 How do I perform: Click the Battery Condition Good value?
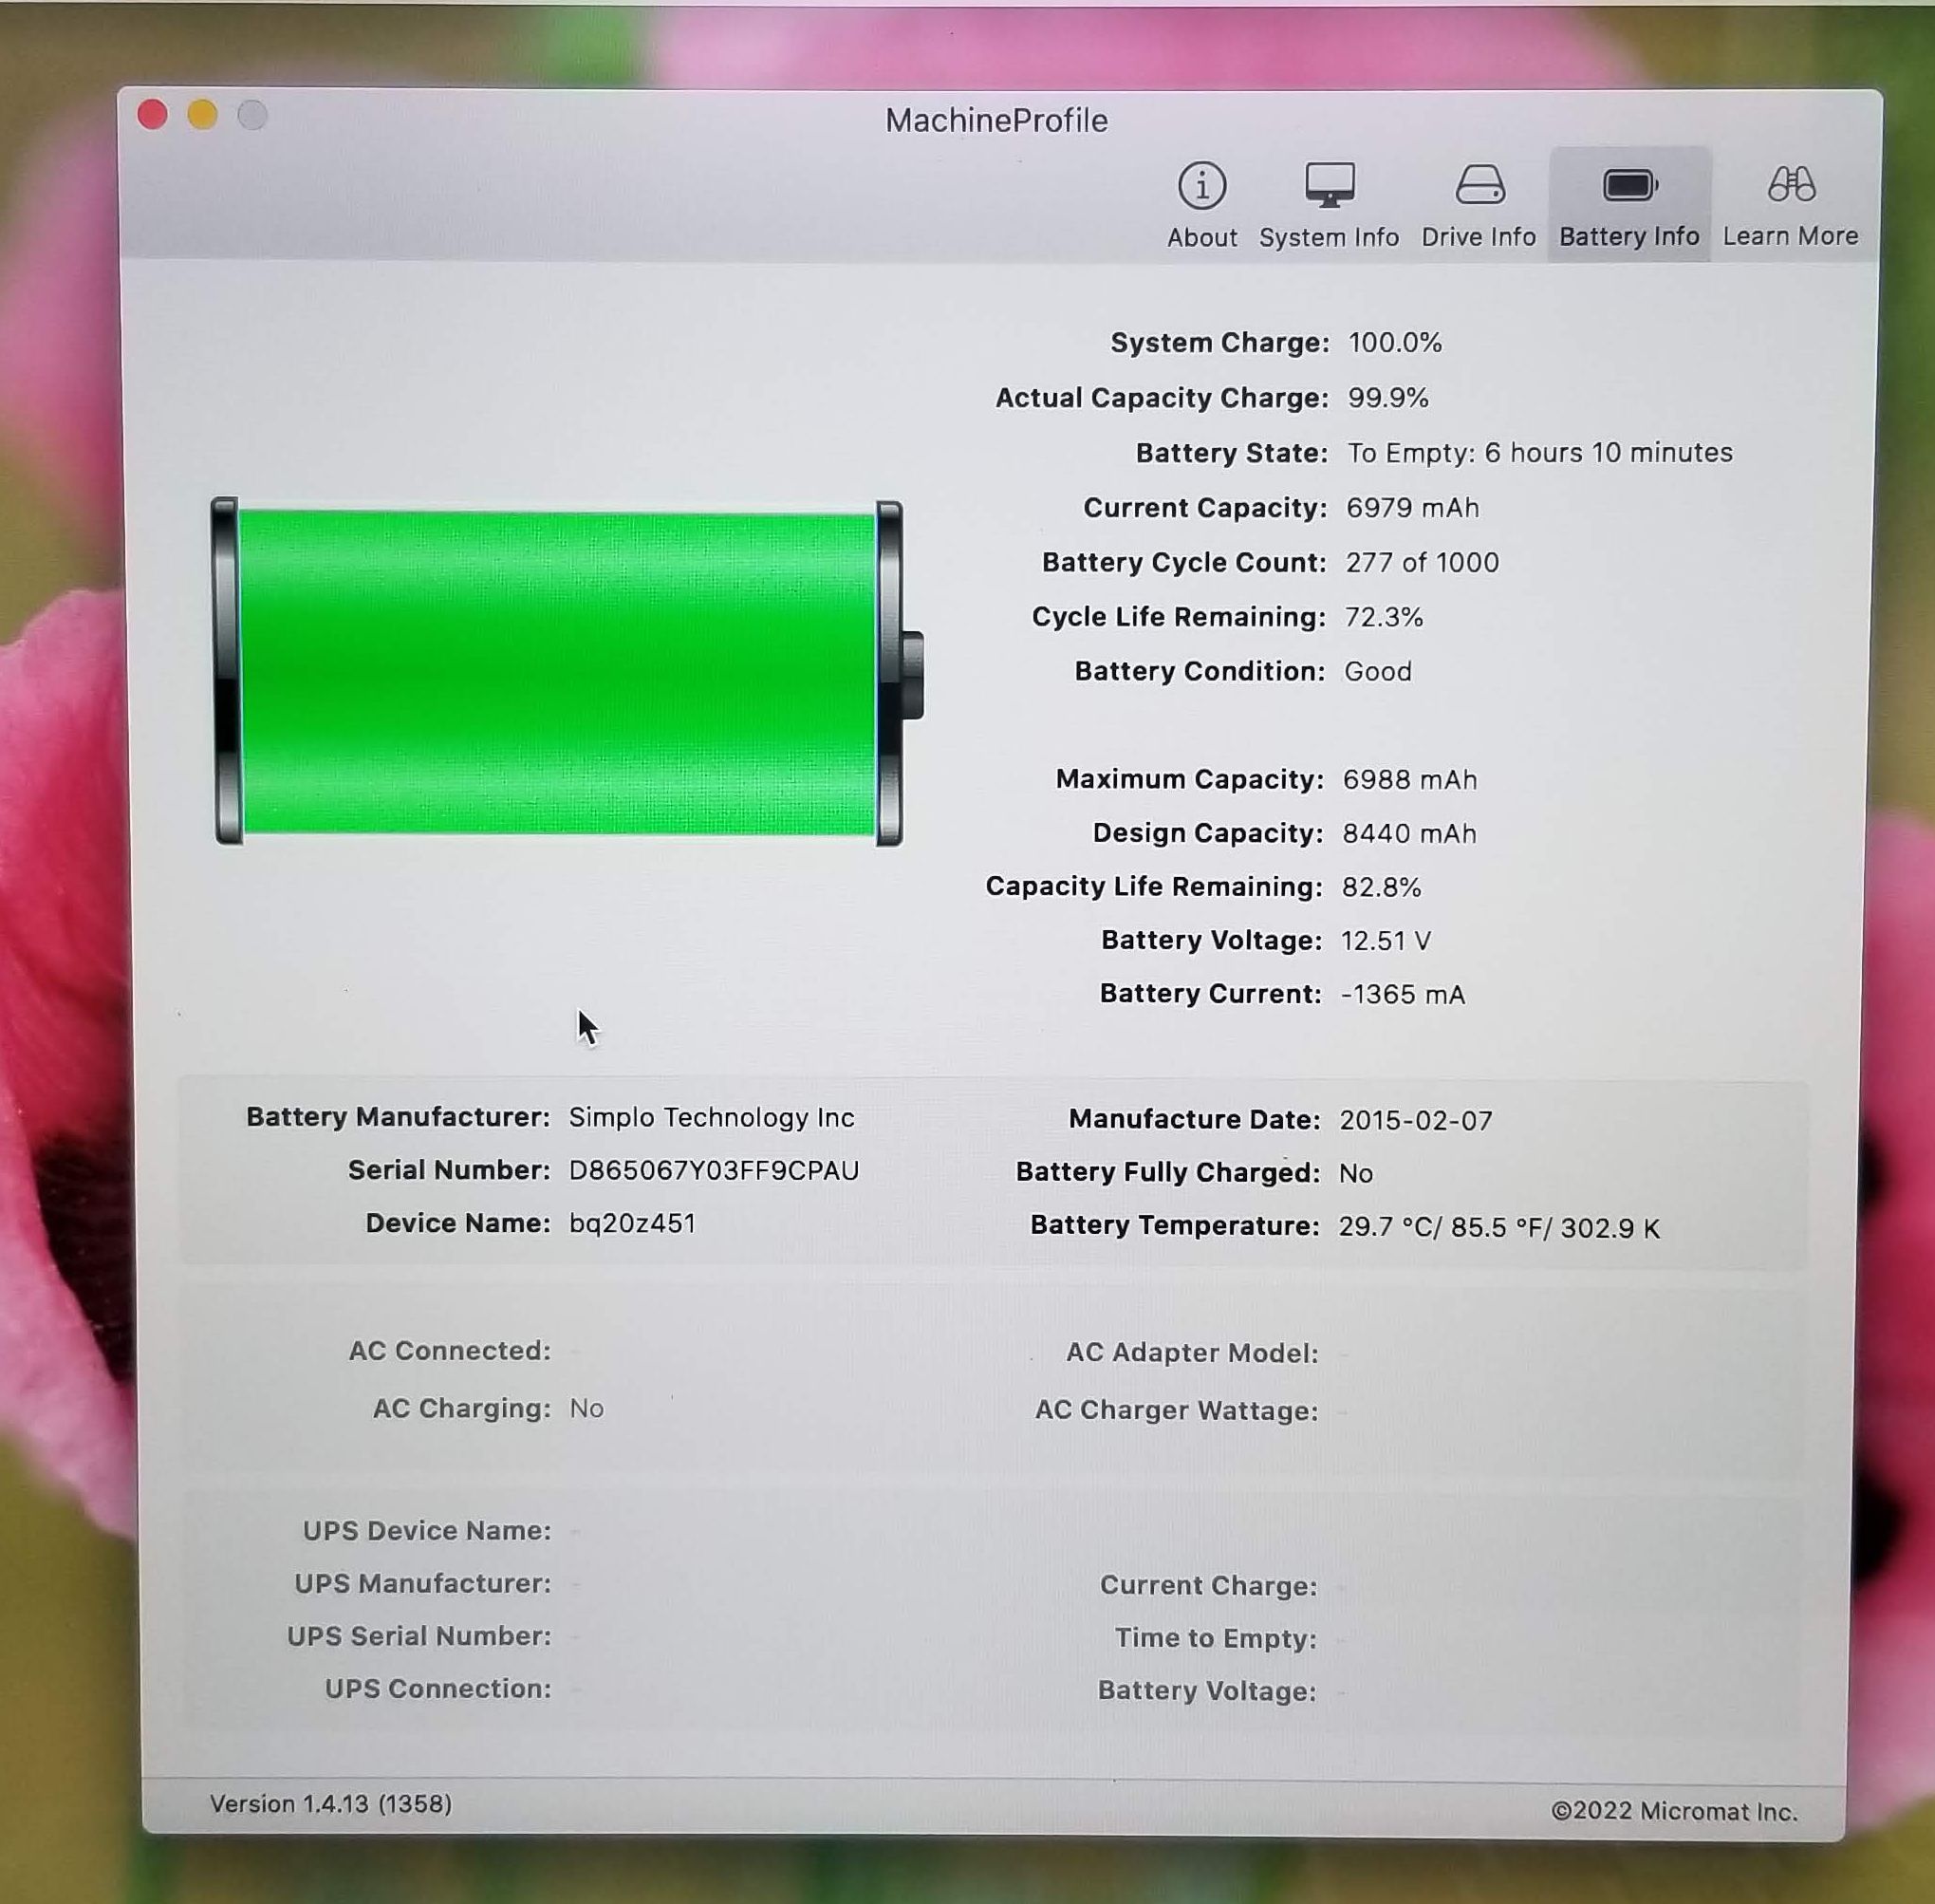(1377, 671)
